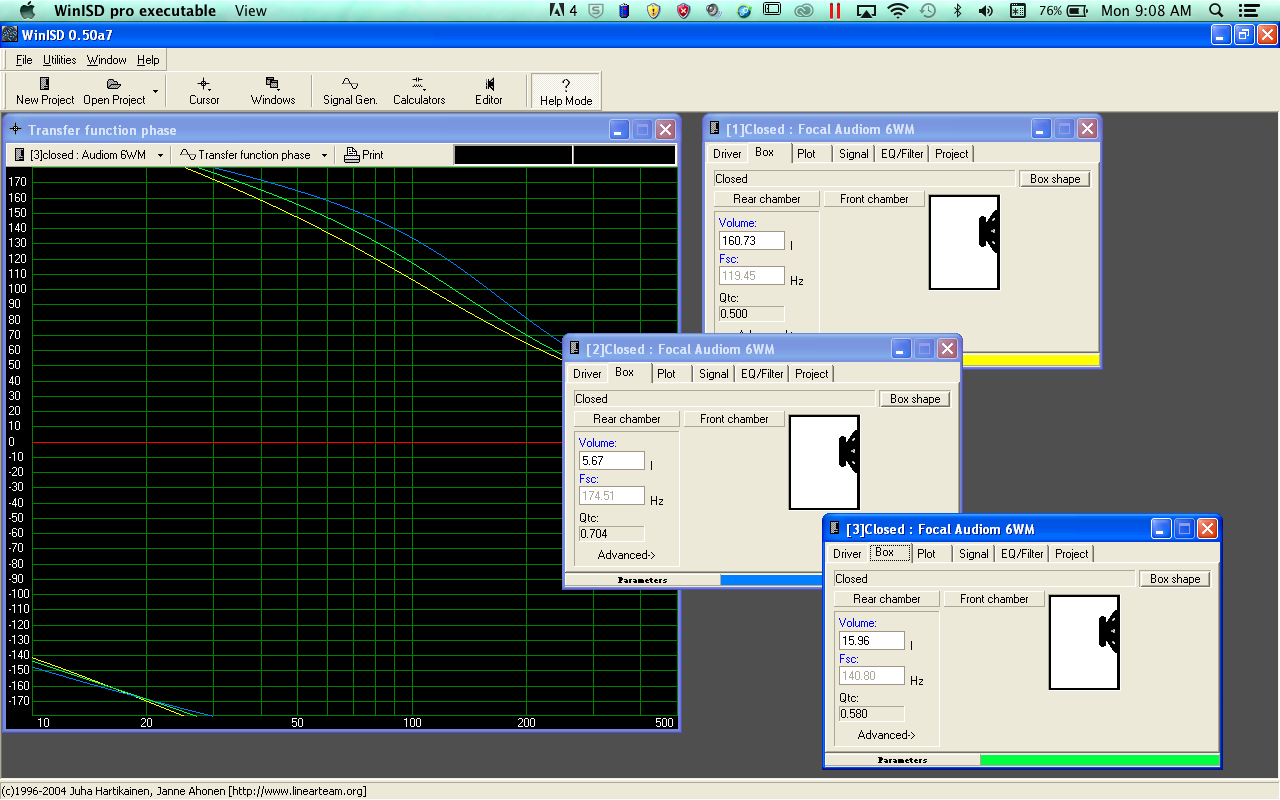This screenshot has height=800, width=1280.
Task: Click the New Project toolbar icon
Action: point(45,91)
